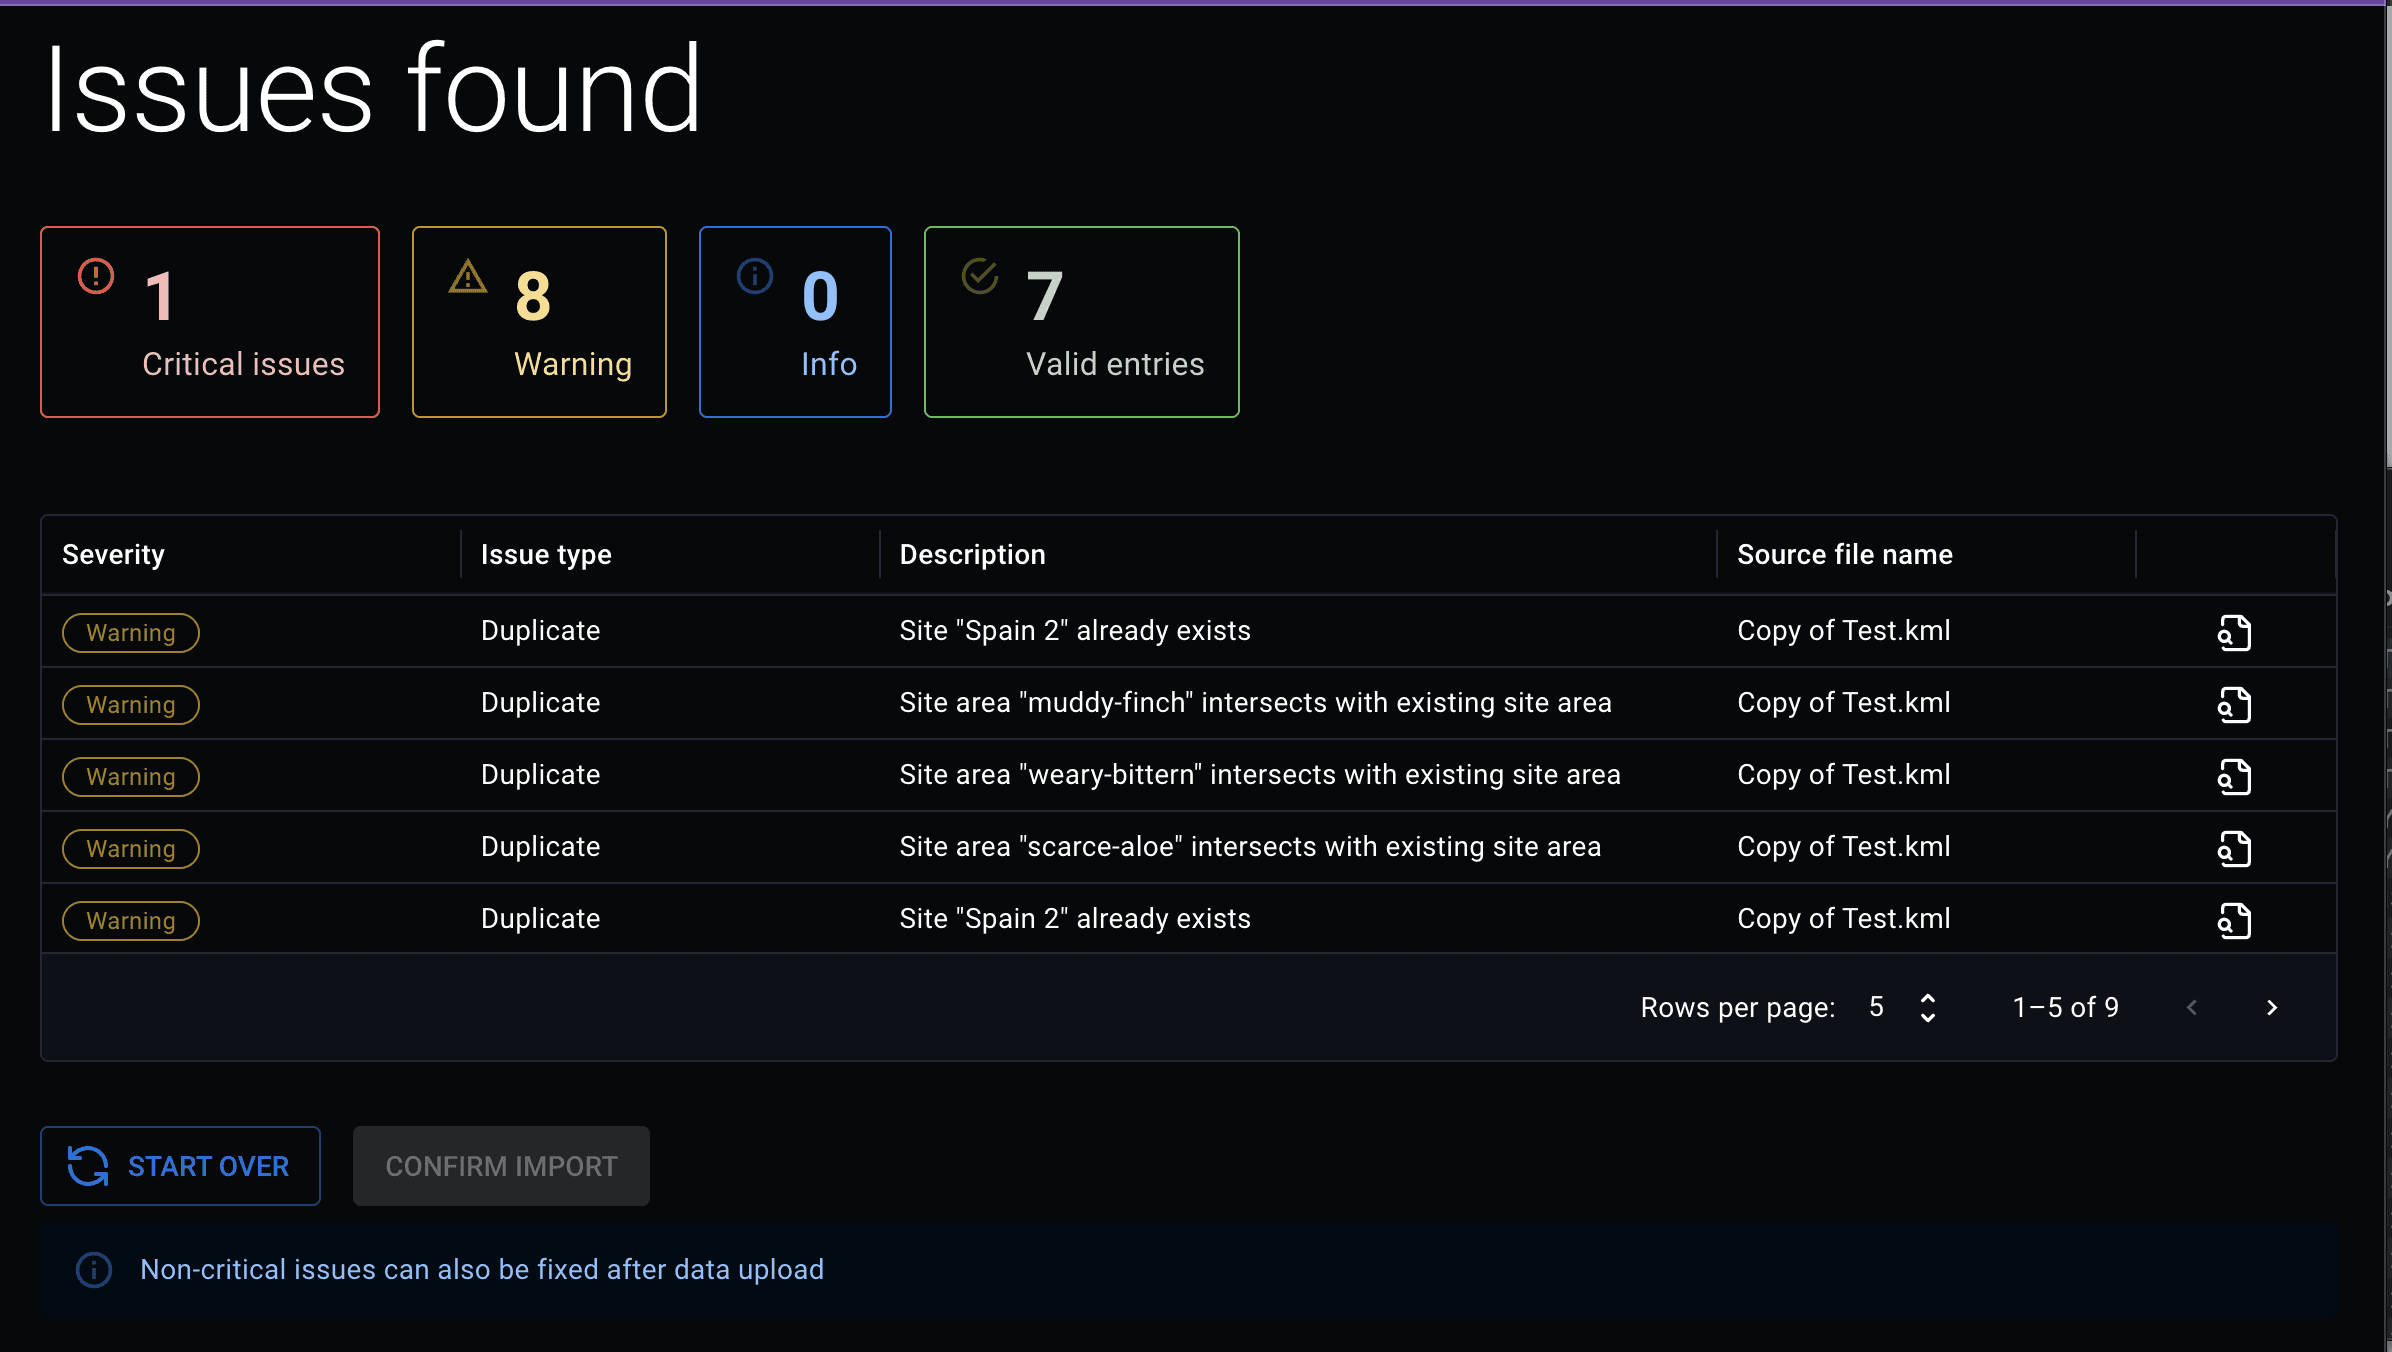
Task: Open file preview icon for muddy-finch row
Action: tap(2234, 705)
